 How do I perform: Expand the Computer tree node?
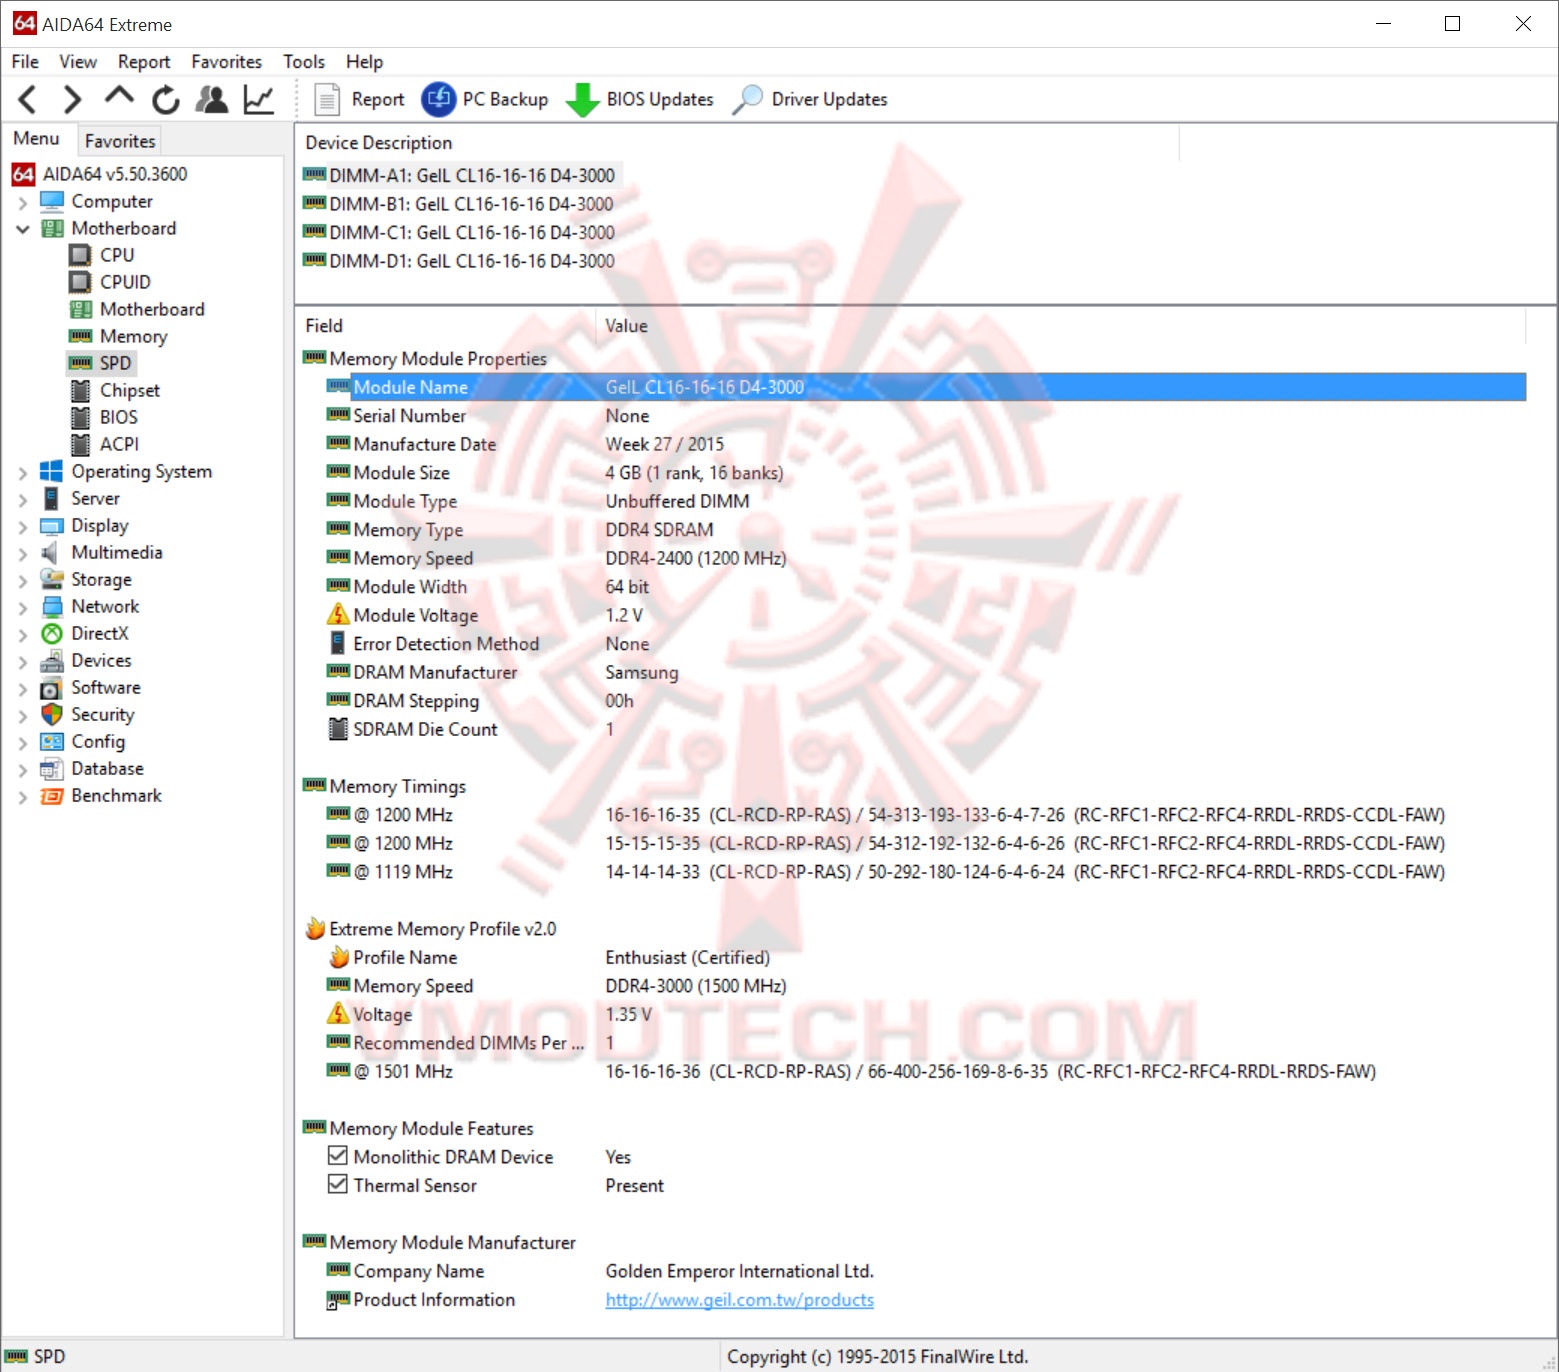point(23,202)
